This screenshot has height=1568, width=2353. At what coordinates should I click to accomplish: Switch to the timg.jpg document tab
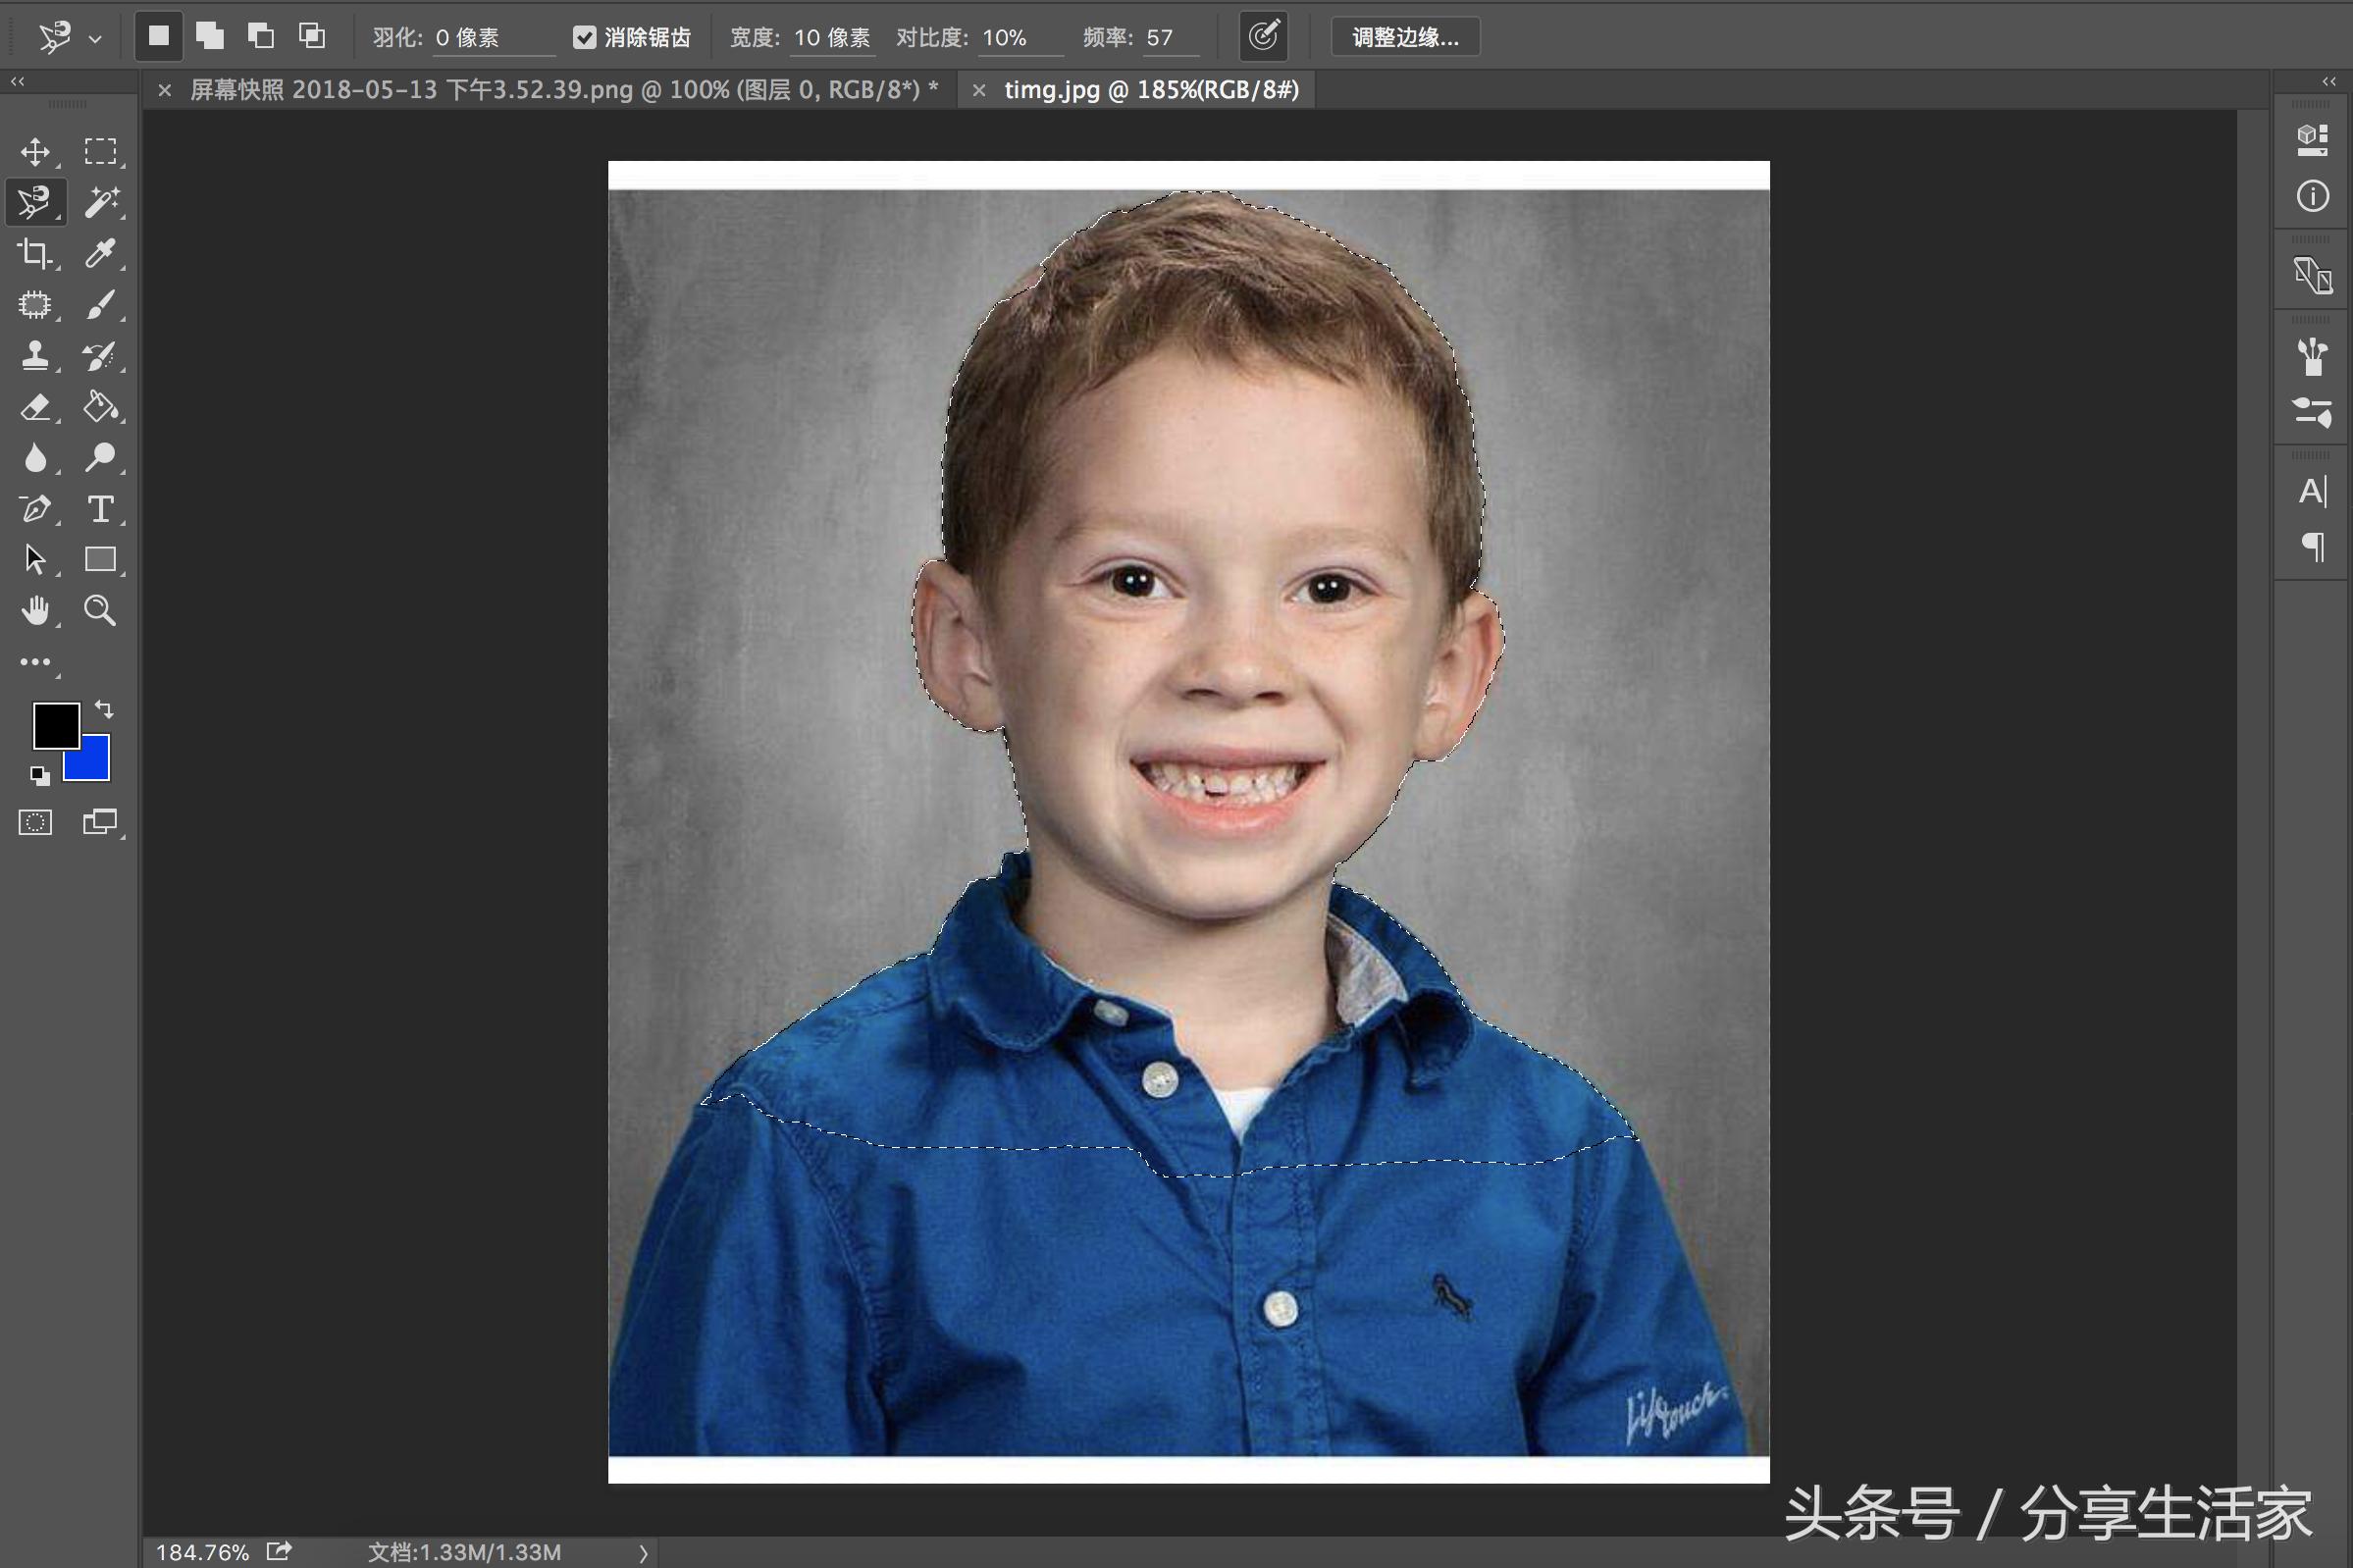[1151, 90]
